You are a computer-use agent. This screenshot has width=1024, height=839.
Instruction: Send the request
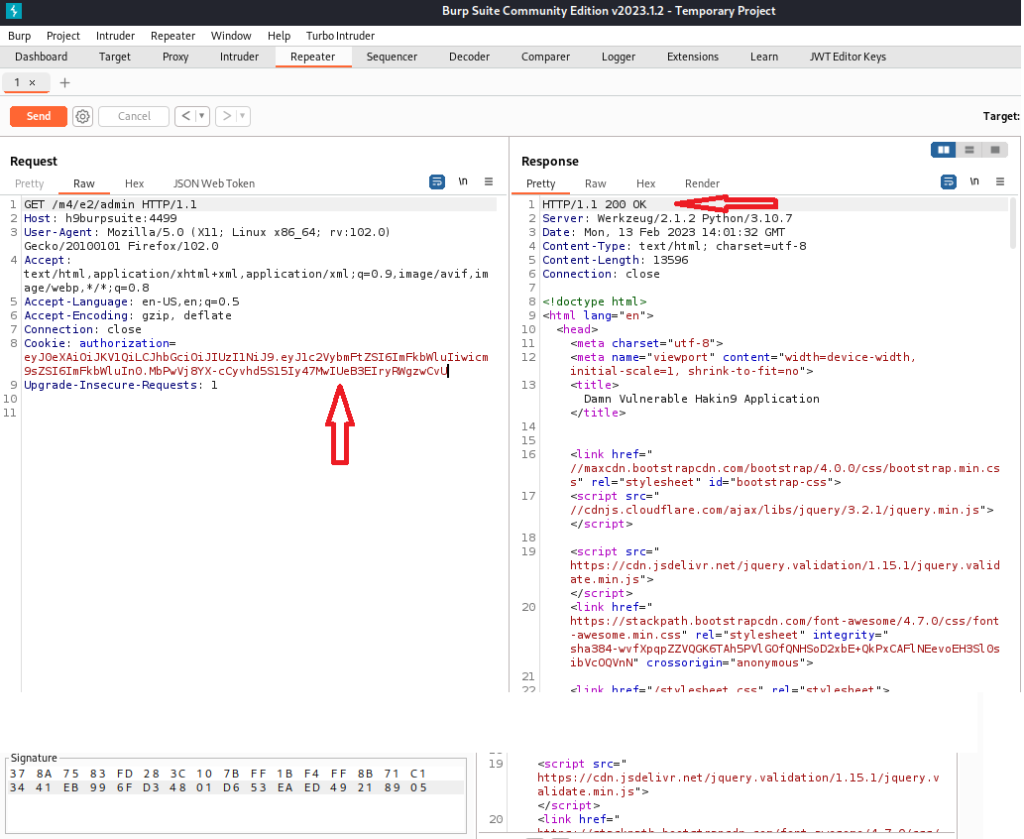coord(39,116)
